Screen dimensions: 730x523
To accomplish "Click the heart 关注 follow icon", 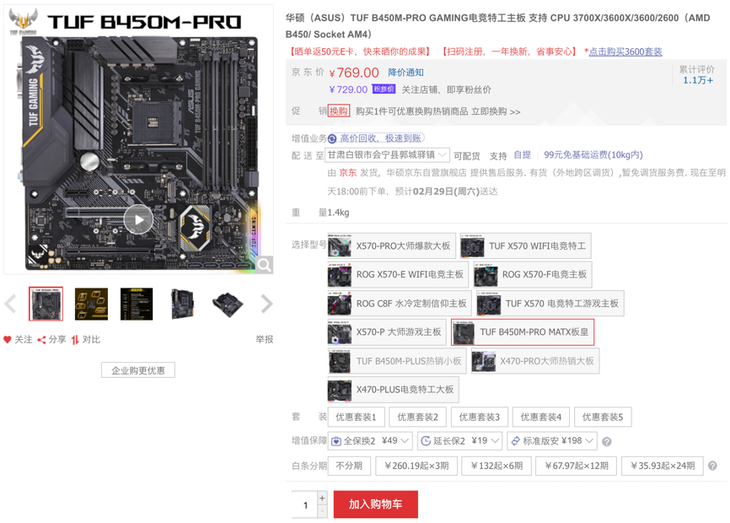I will click(7, 340).
